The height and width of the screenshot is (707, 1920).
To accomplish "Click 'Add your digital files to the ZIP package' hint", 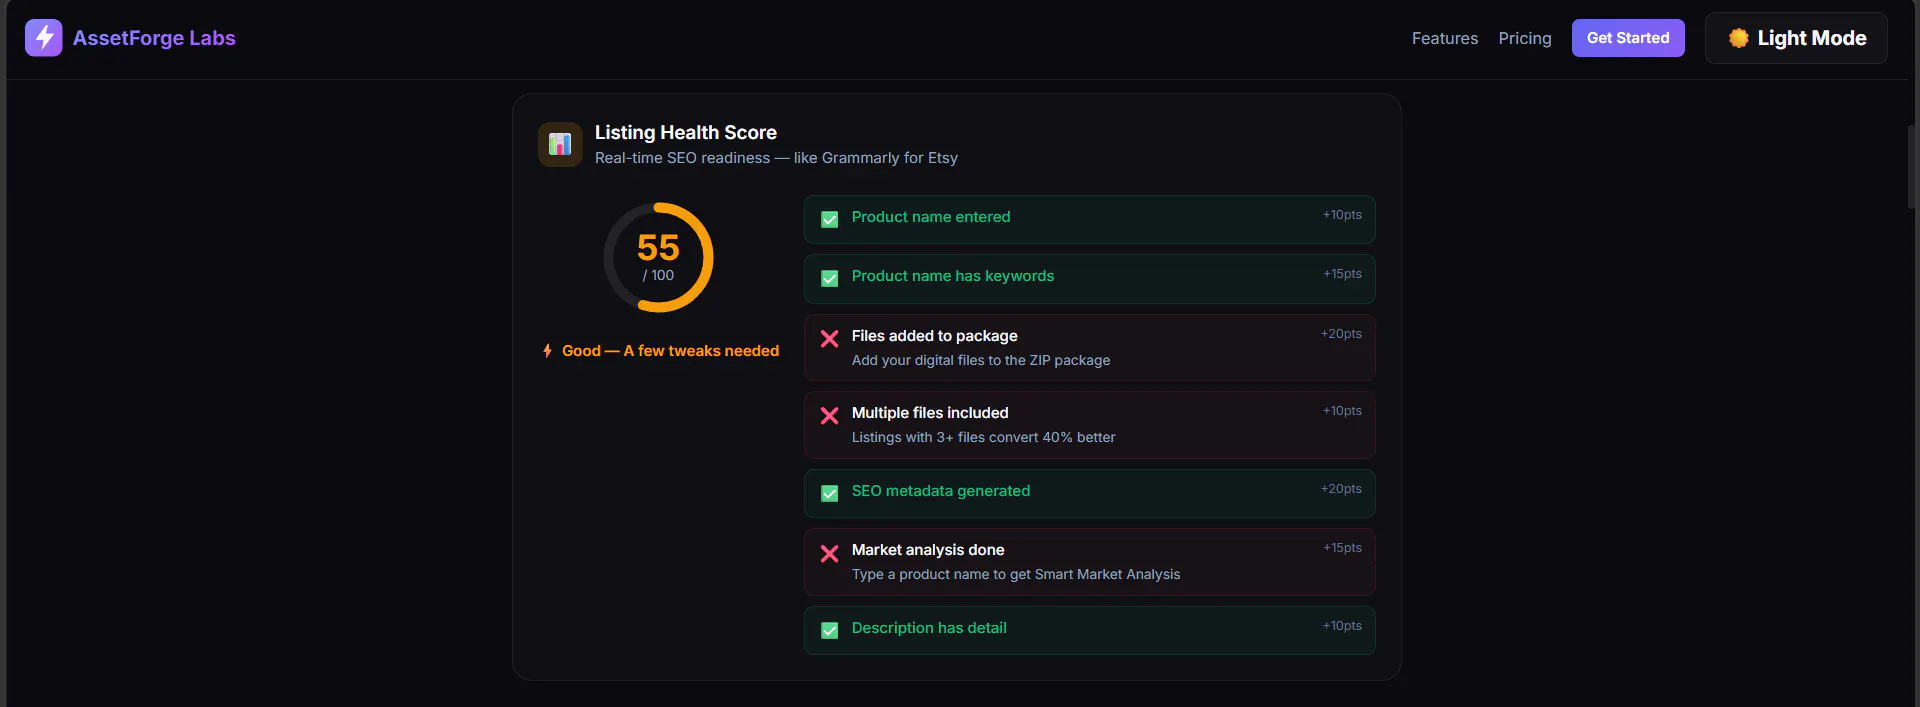I will pos(980,360).
